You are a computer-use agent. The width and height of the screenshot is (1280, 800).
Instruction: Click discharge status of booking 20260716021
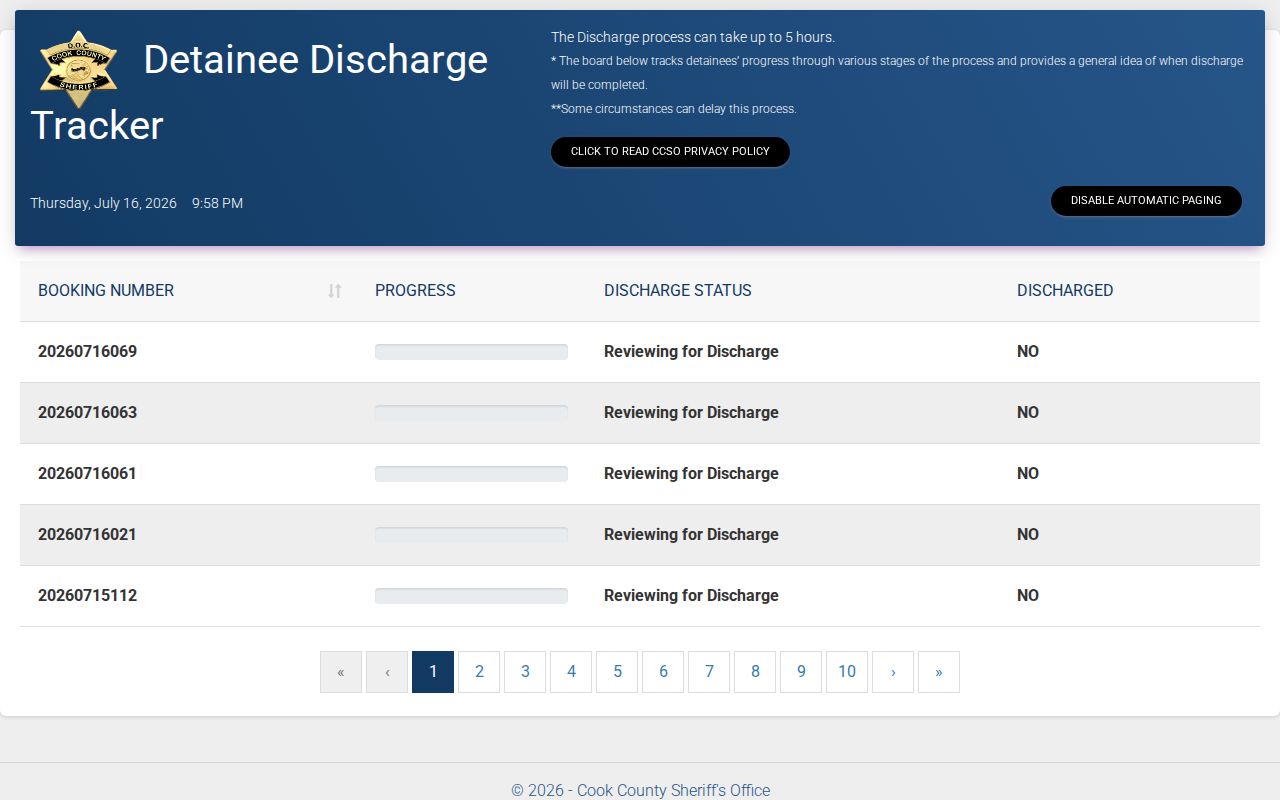coord(691,535)
